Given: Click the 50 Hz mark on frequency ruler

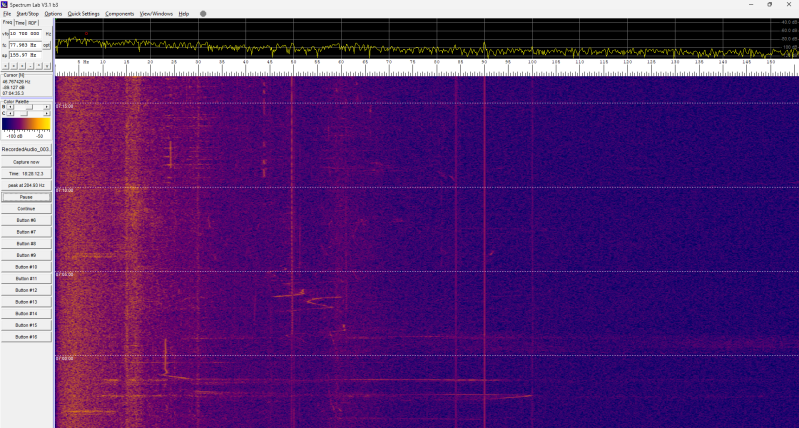Looking at the screenshot, I should point(293,62).
